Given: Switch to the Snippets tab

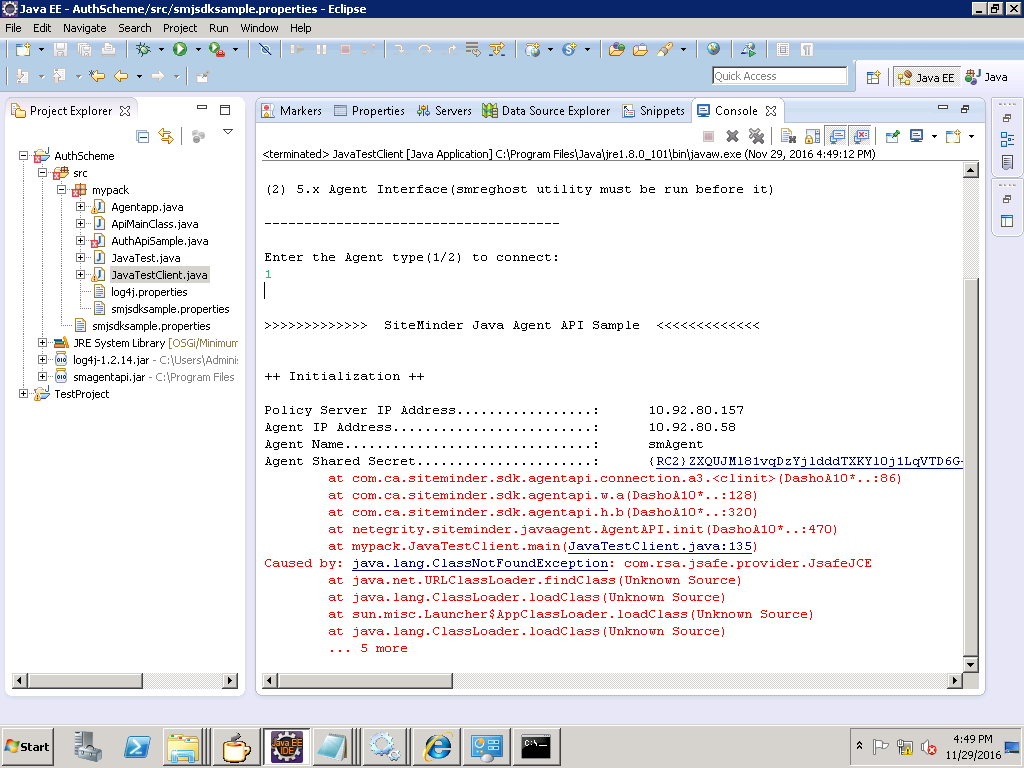Looking at the screenshot, I should click(x=653, y=111).
